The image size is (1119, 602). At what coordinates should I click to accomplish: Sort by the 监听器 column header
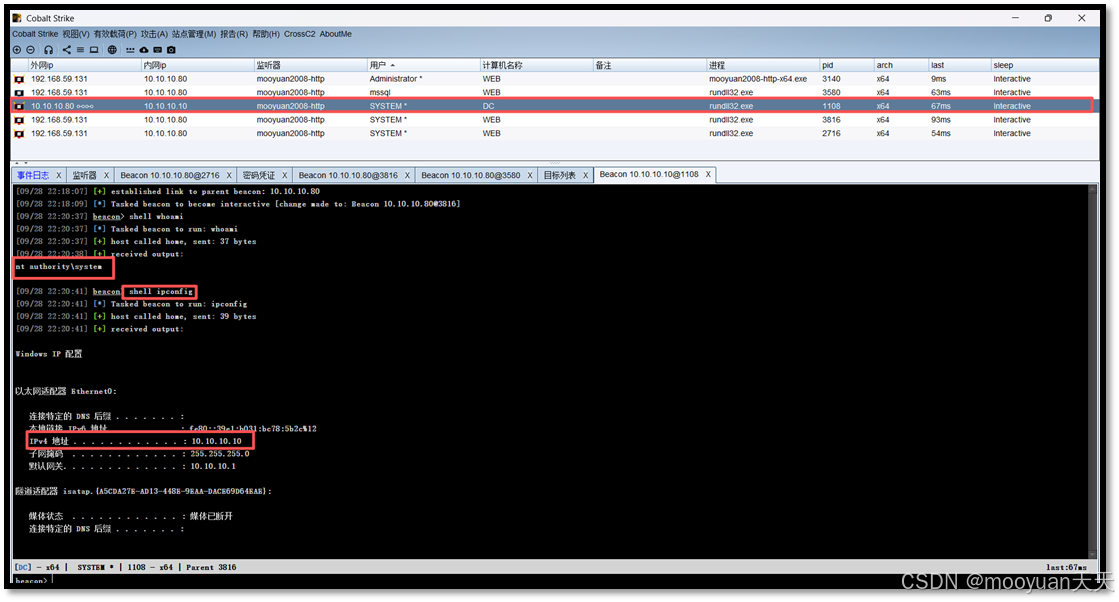tap(310, 65)
